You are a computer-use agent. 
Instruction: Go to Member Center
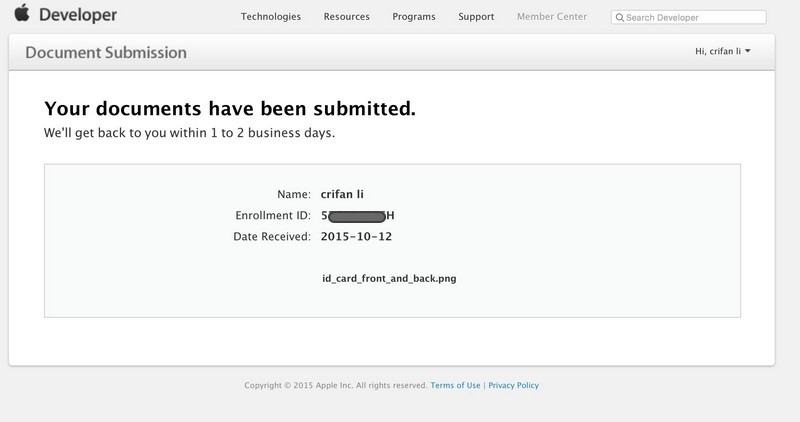click(552, 16)
